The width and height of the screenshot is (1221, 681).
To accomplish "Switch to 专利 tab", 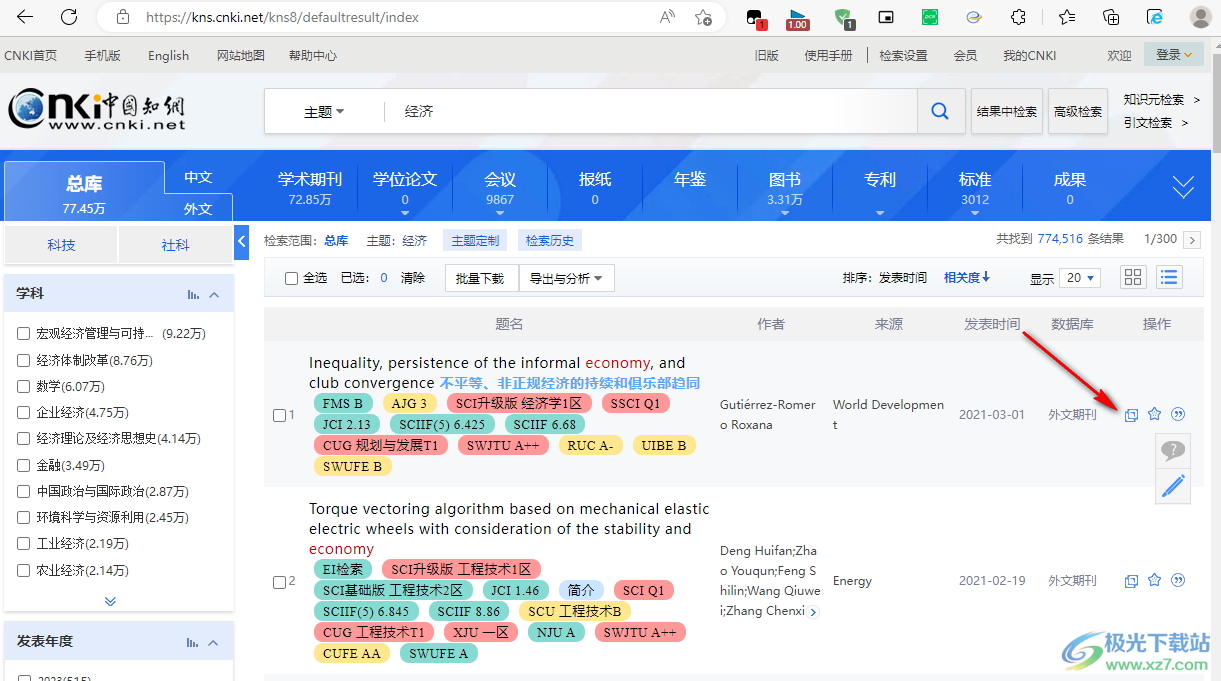I will (x=880, y=187).
